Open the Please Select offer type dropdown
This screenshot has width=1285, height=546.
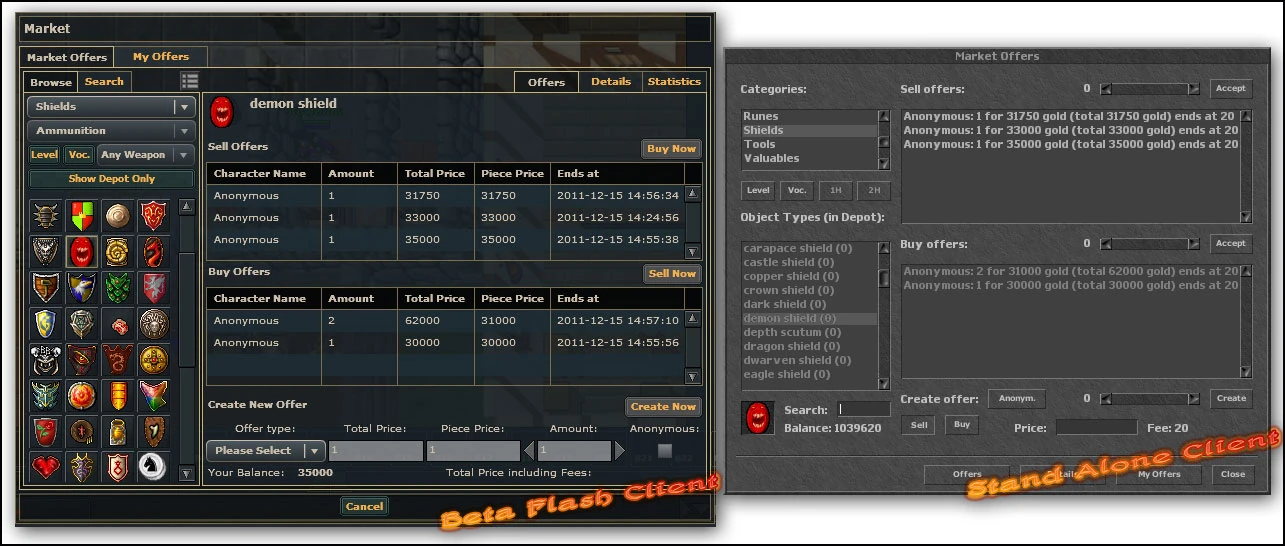click(266, 451)
